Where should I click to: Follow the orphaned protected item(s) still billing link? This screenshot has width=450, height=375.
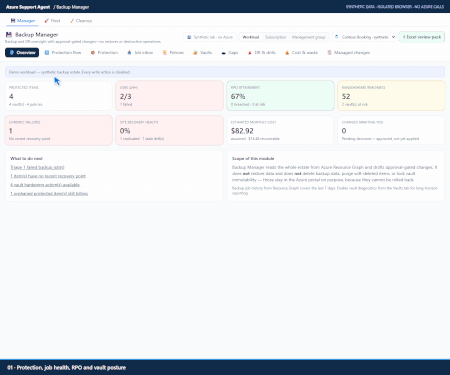pyautogui.click(x=49, y=193)
